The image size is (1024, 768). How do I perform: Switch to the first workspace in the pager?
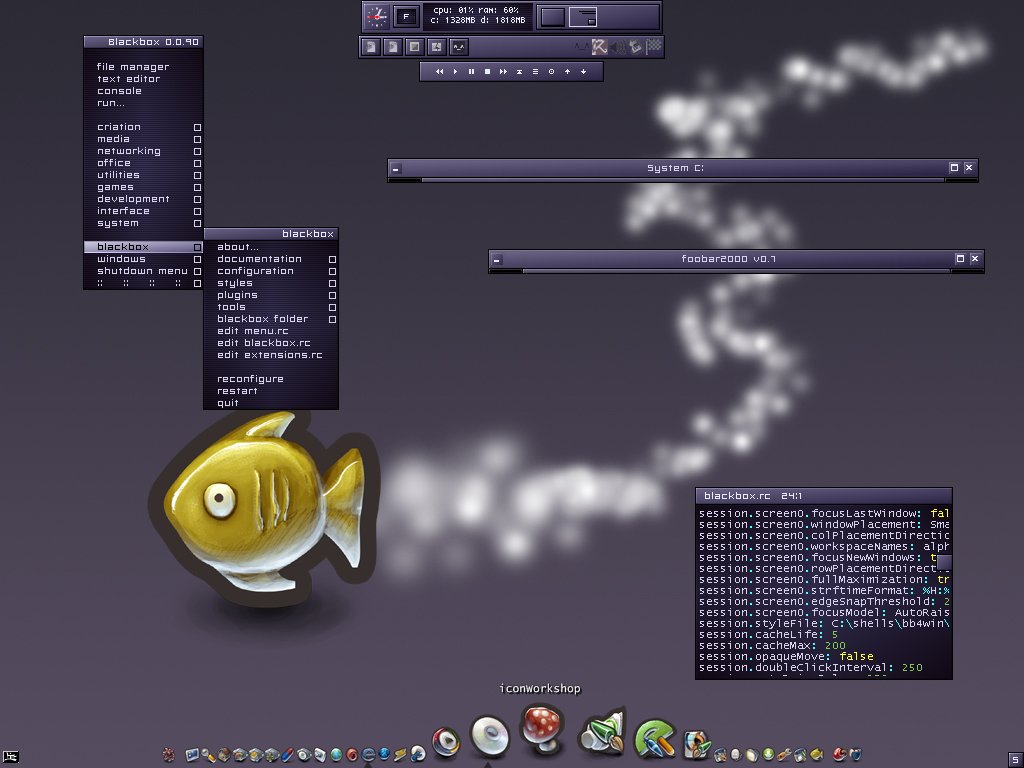pyautogui.click(x=552, y=17)
